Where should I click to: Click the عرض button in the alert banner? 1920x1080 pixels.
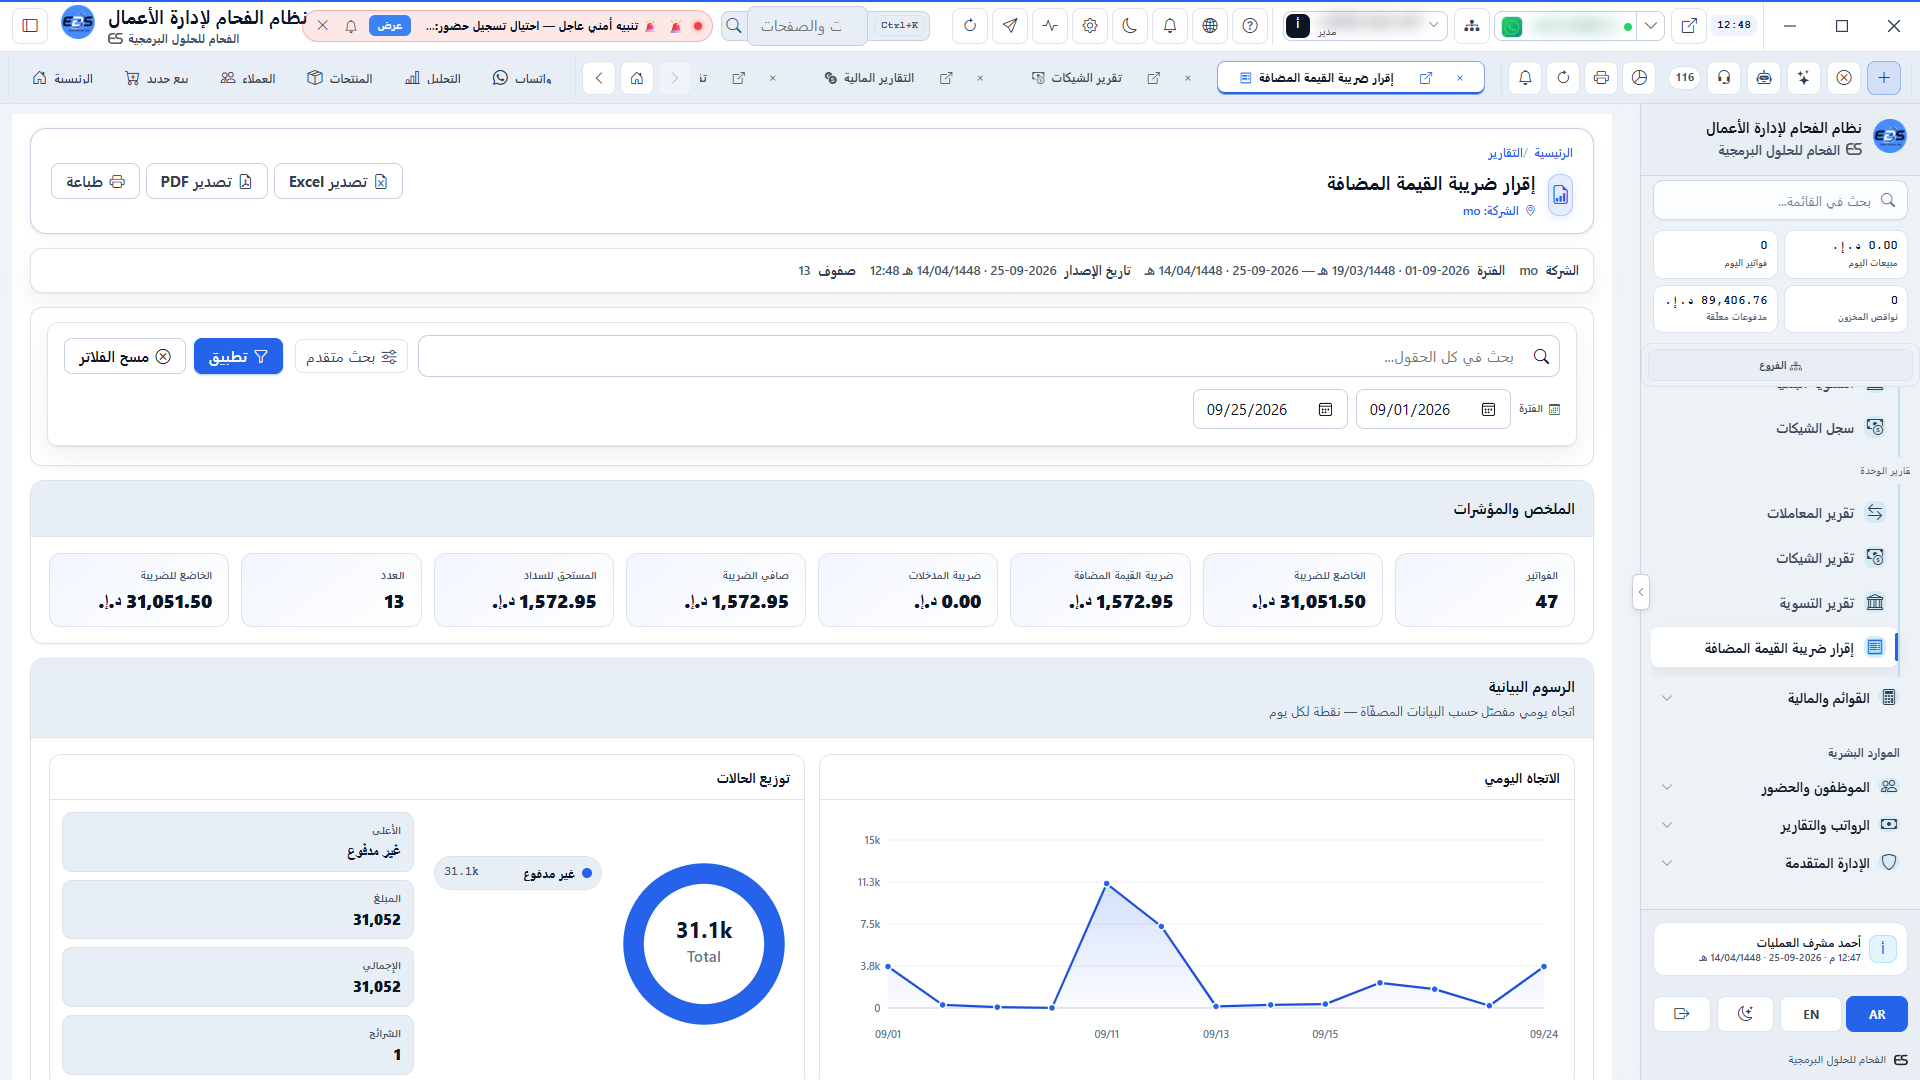(x=390, y=26)
